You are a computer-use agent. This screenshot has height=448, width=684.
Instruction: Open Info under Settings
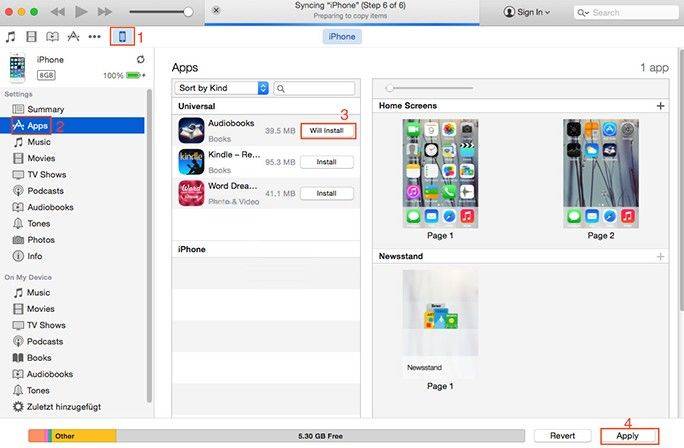[x=72, y=256]
